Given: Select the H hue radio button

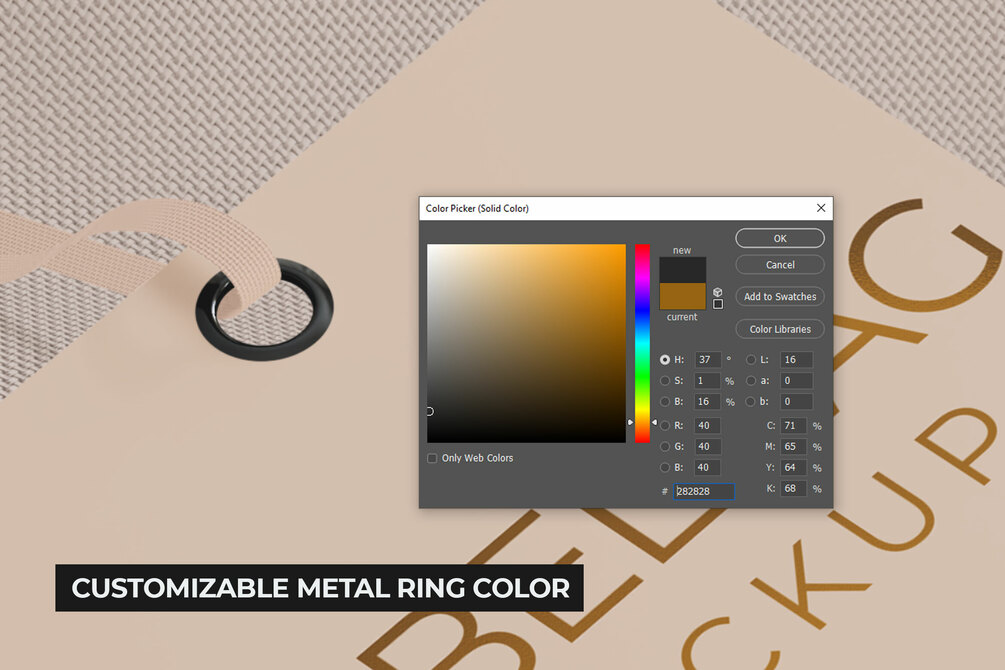Looking at the screenshot, I should click(x=665, y=360).
